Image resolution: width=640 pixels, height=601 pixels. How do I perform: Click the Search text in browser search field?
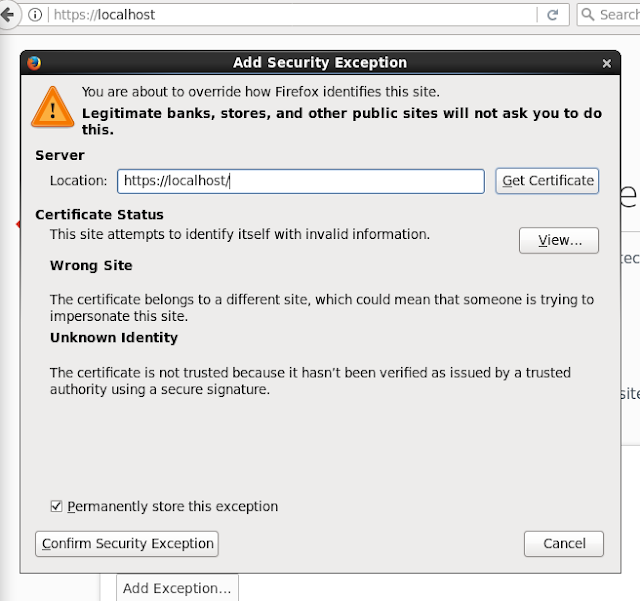tap(620, 15)
